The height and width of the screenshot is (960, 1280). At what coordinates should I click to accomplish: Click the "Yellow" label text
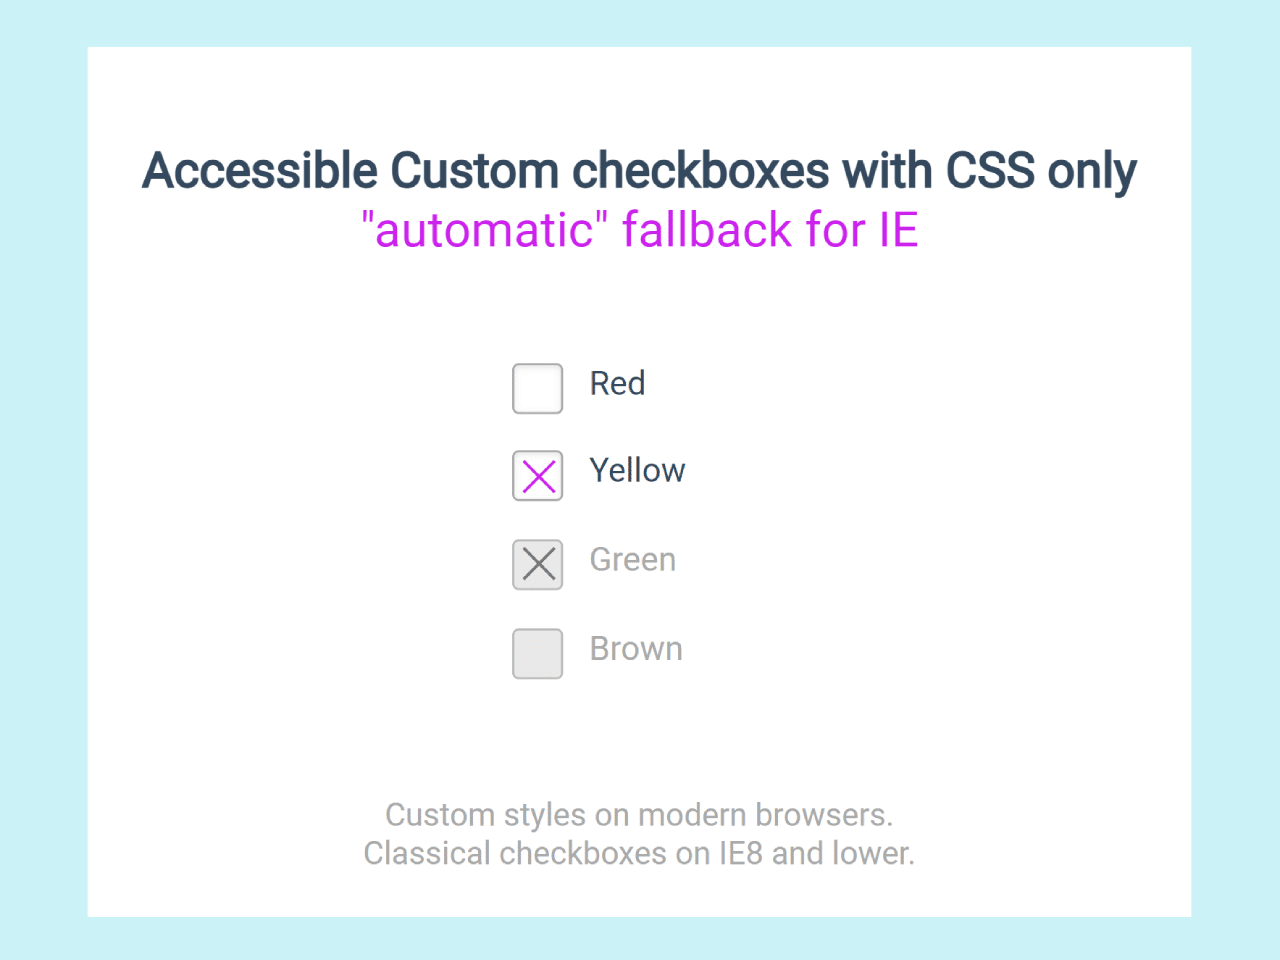click(x=637, y=471)
